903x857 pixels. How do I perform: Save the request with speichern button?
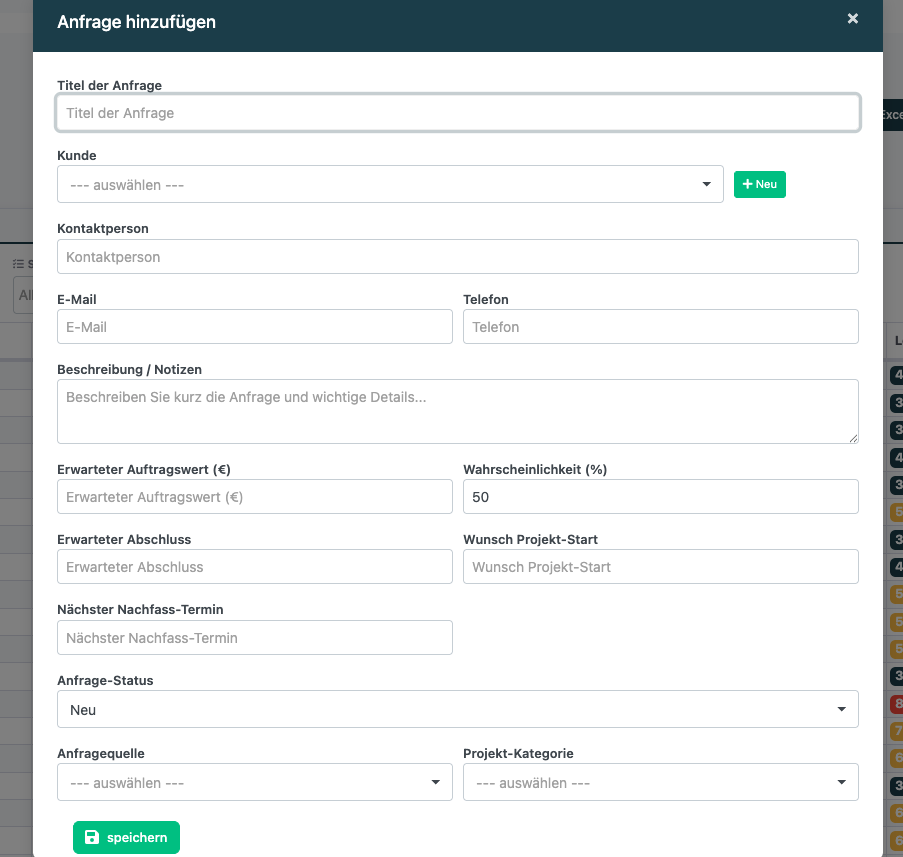click(x=126, y=837)
